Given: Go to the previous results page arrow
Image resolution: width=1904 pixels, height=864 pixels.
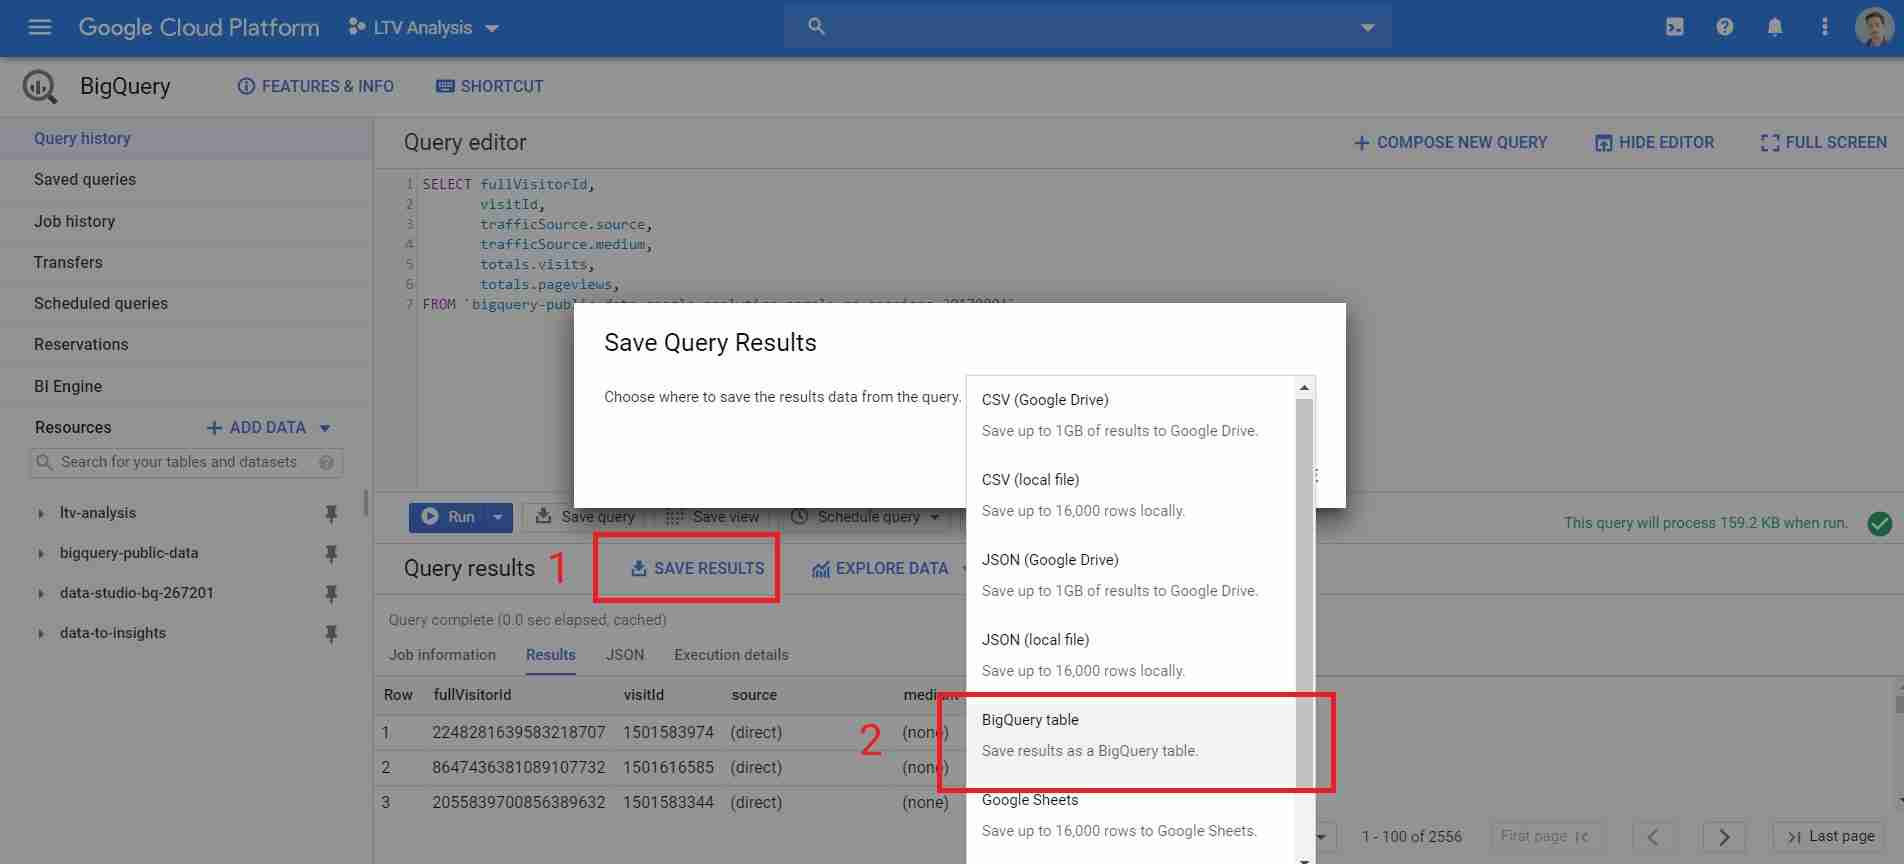Looking at the screenshot, I should coord(1653,836).
